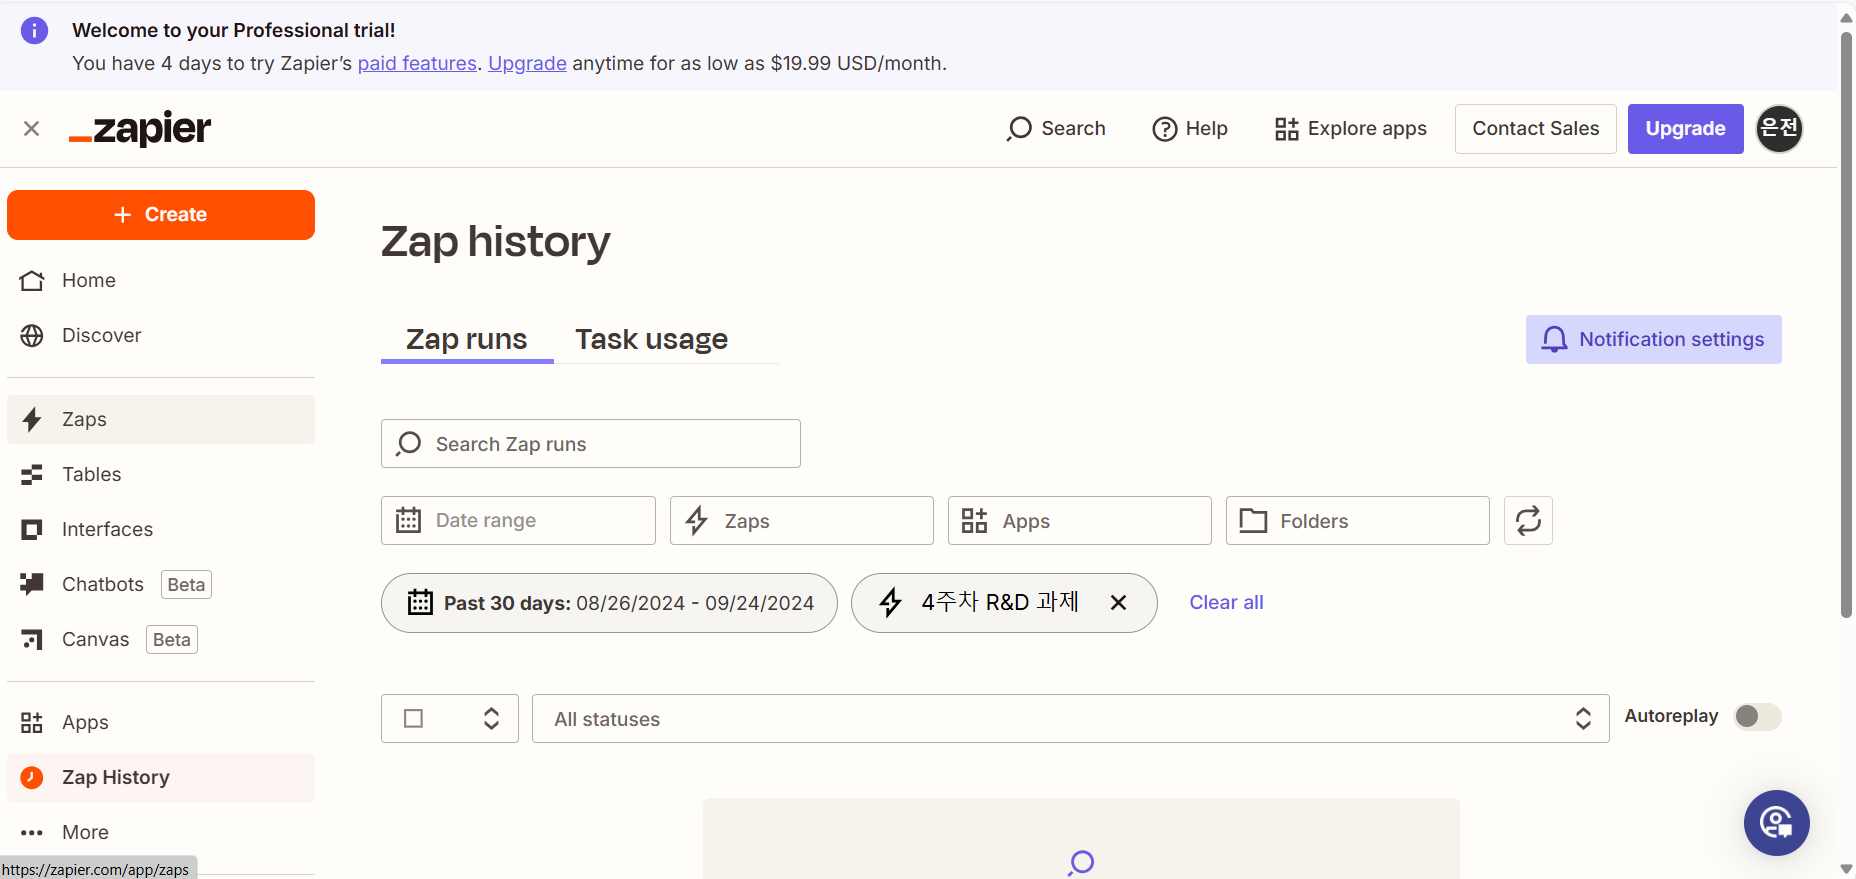Click the calendar icon in Past 30 days chip

(x=420, y=602)
